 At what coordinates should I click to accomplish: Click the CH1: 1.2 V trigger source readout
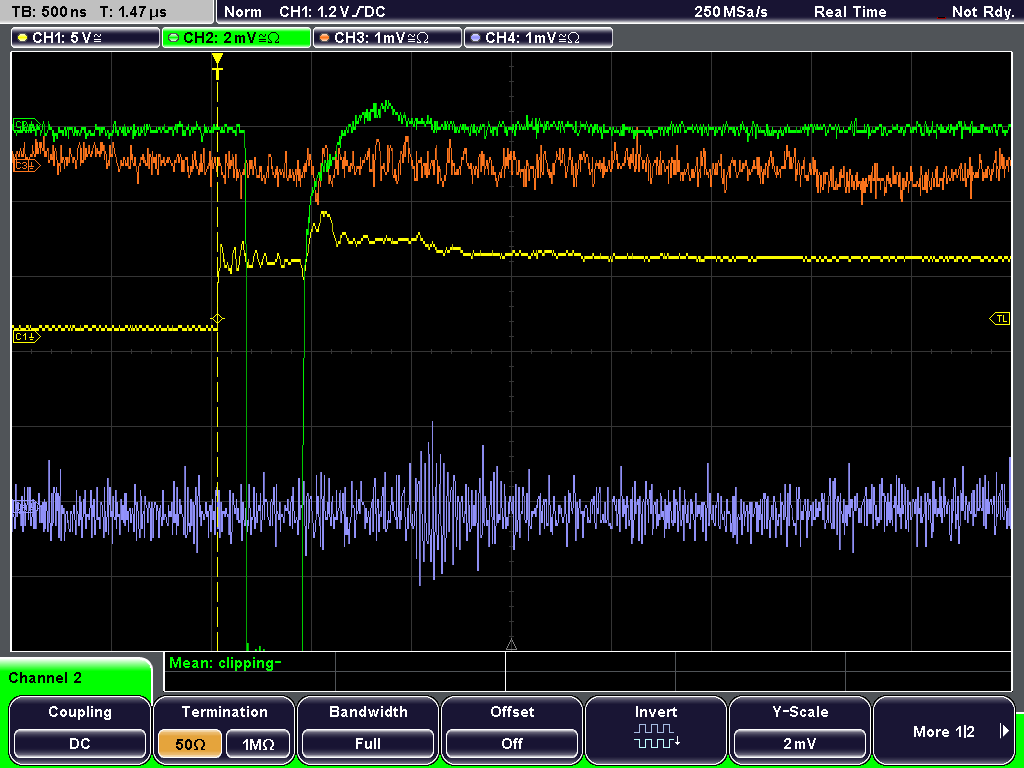coord(332,12)
